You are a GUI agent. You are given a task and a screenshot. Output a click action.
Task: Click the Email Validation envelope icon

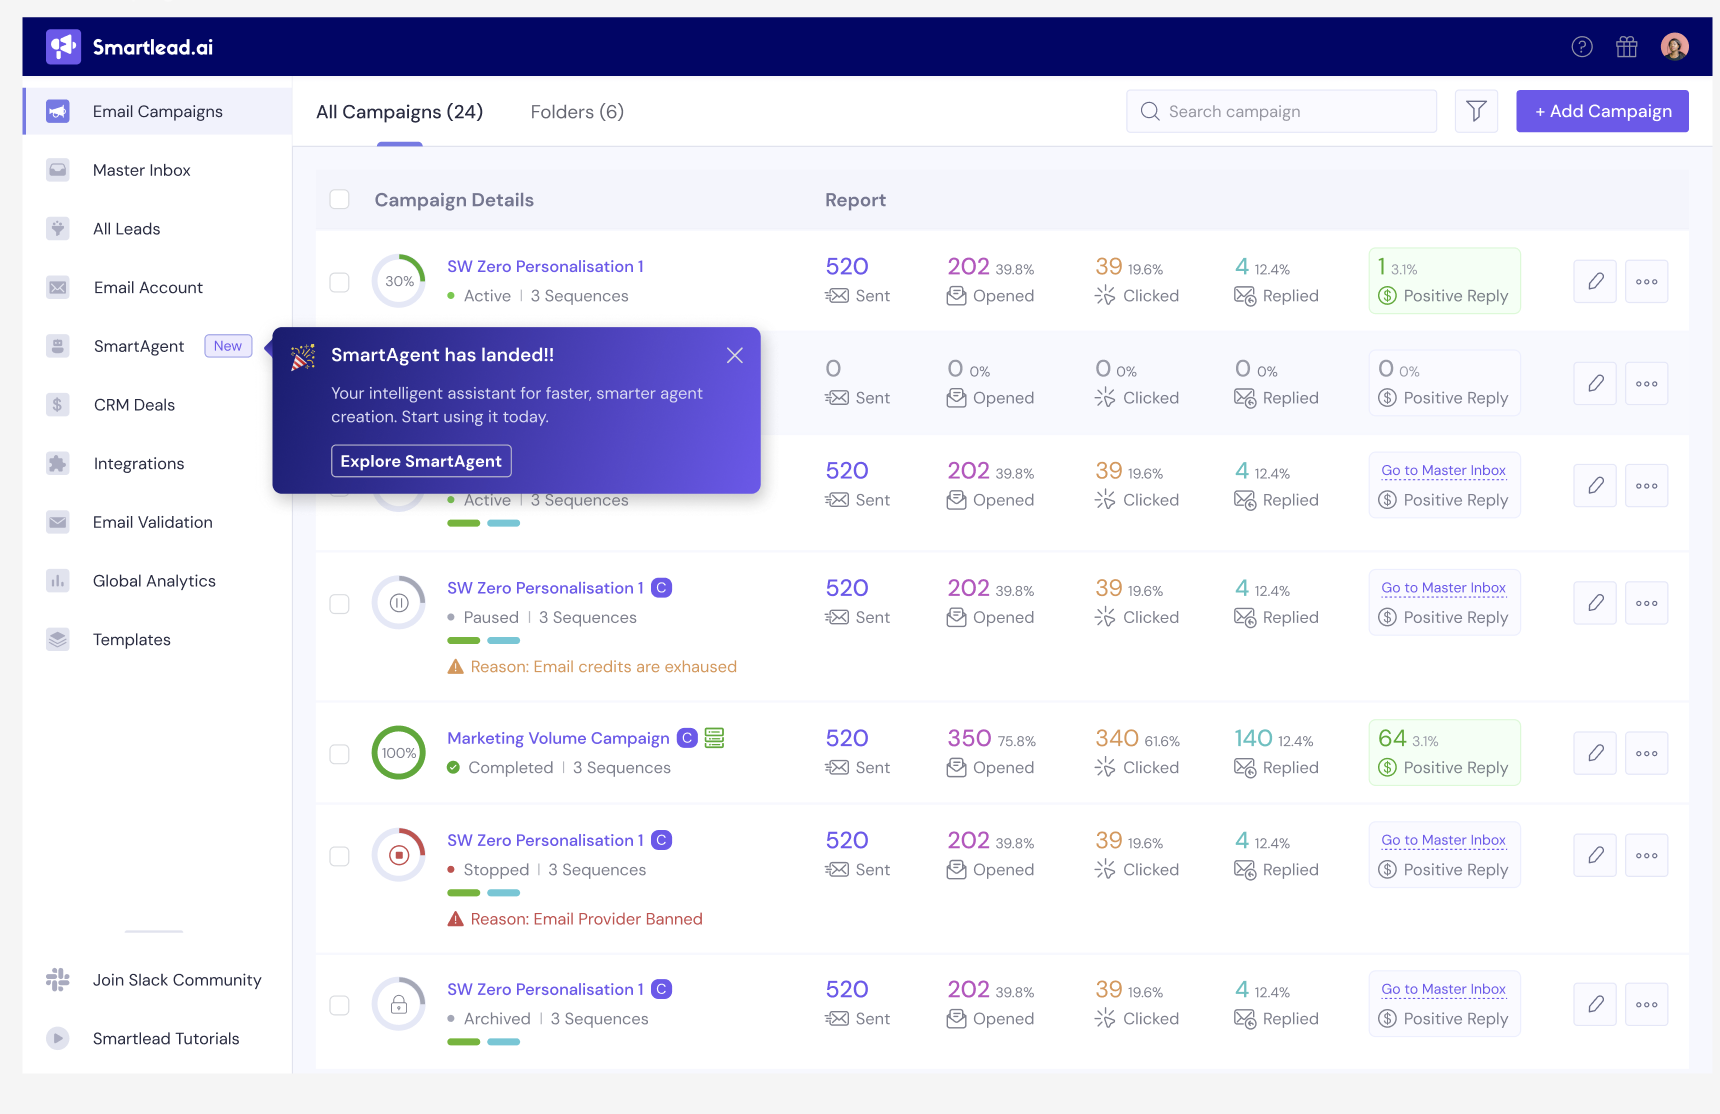tap(58, 522)
